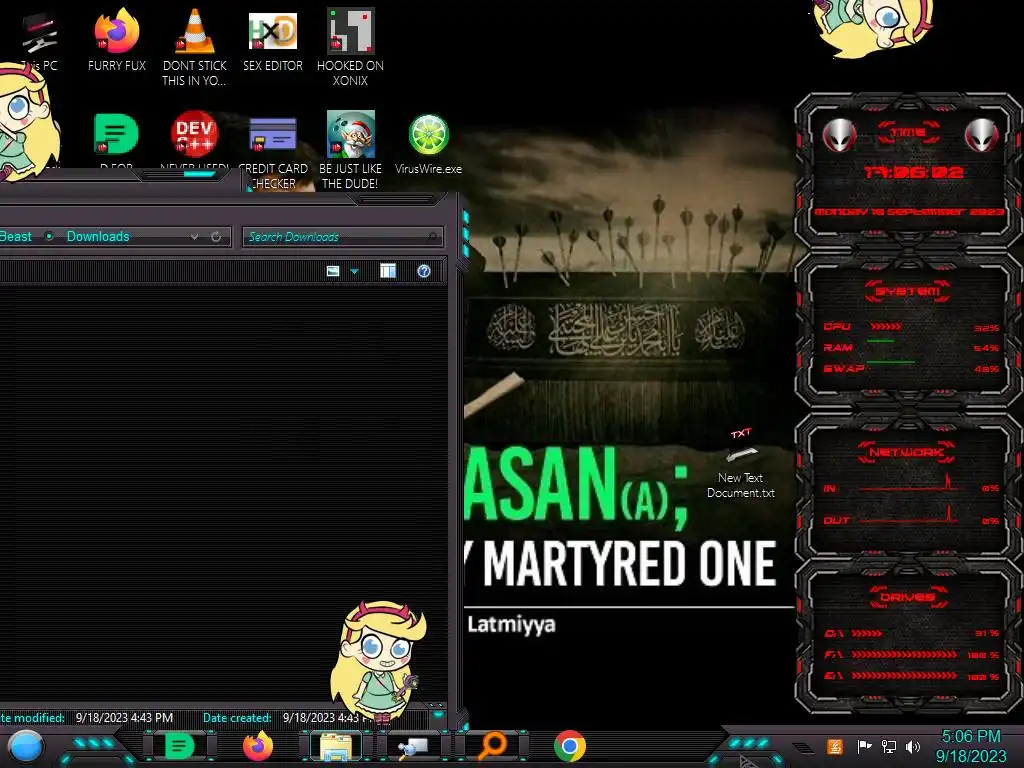Change the Explorer view layout icon

333,271
